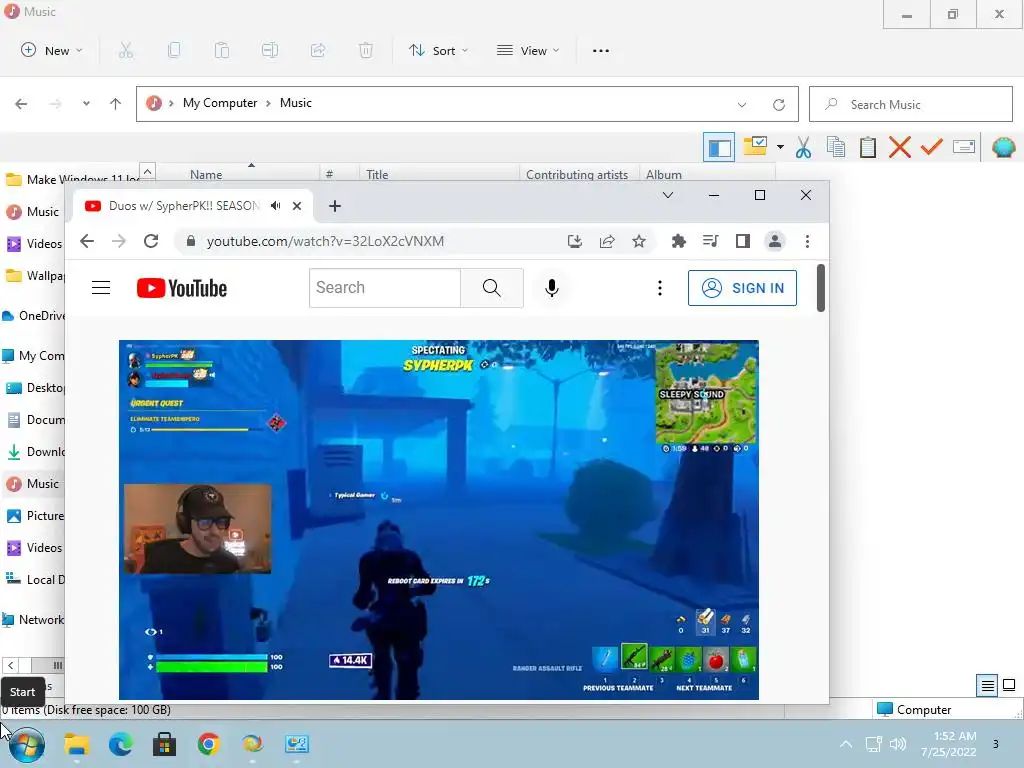Screen dimensions: 1024x768
Task: Click the Rename icon in Explorer ribbon
Action: 270,50
